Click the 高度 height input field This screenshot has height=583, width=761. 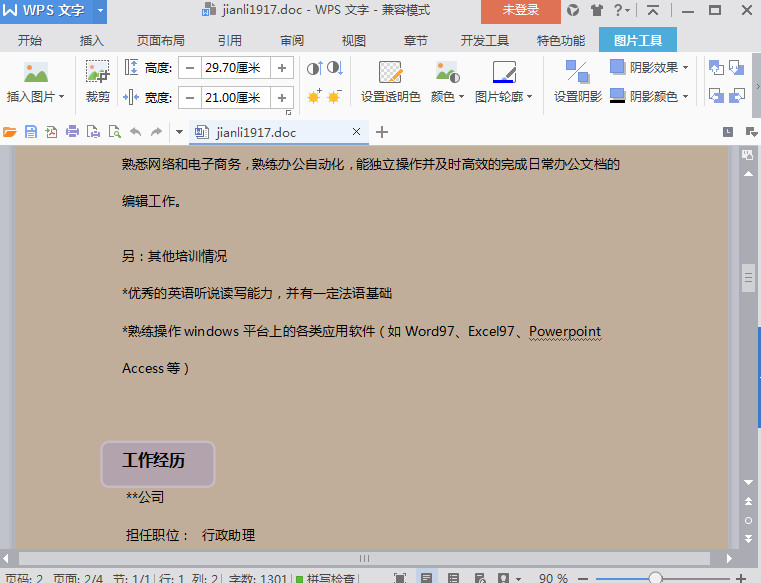235,67
